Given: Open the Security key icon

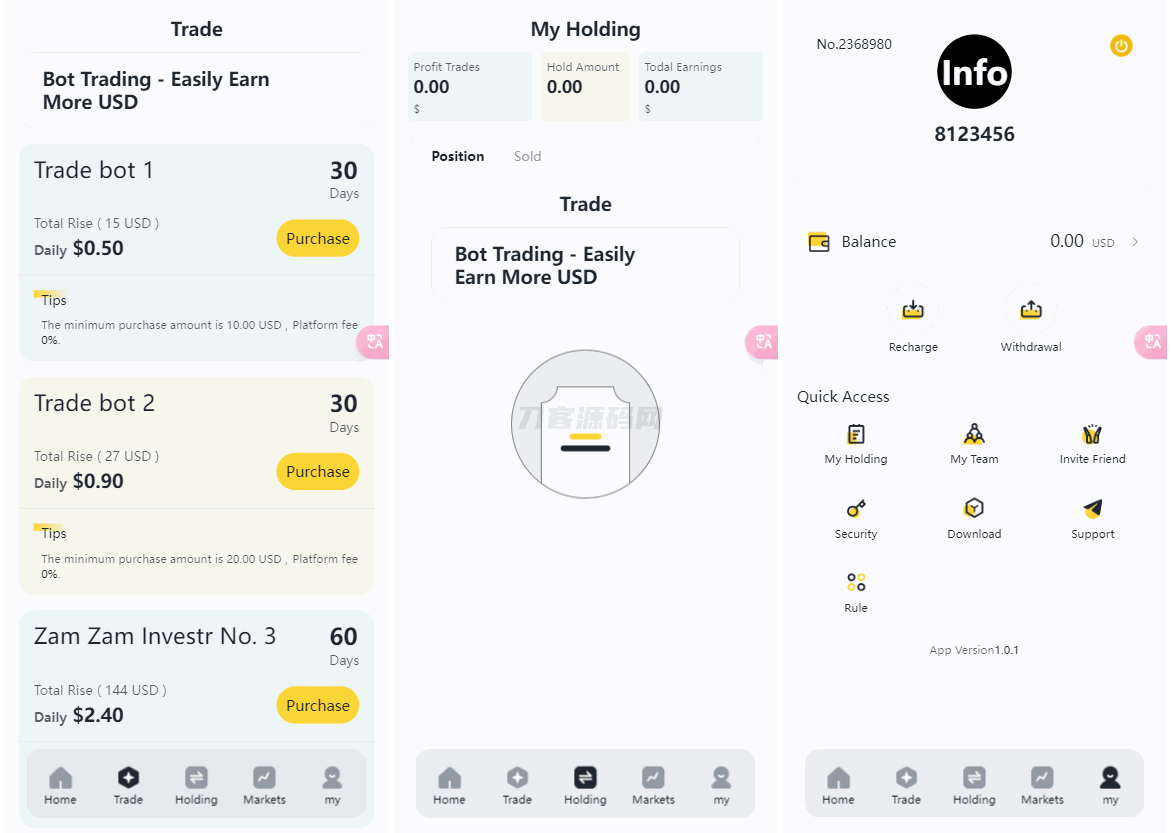Looking at the screenshot, I should pyautogui.click(x=856, y=509).
